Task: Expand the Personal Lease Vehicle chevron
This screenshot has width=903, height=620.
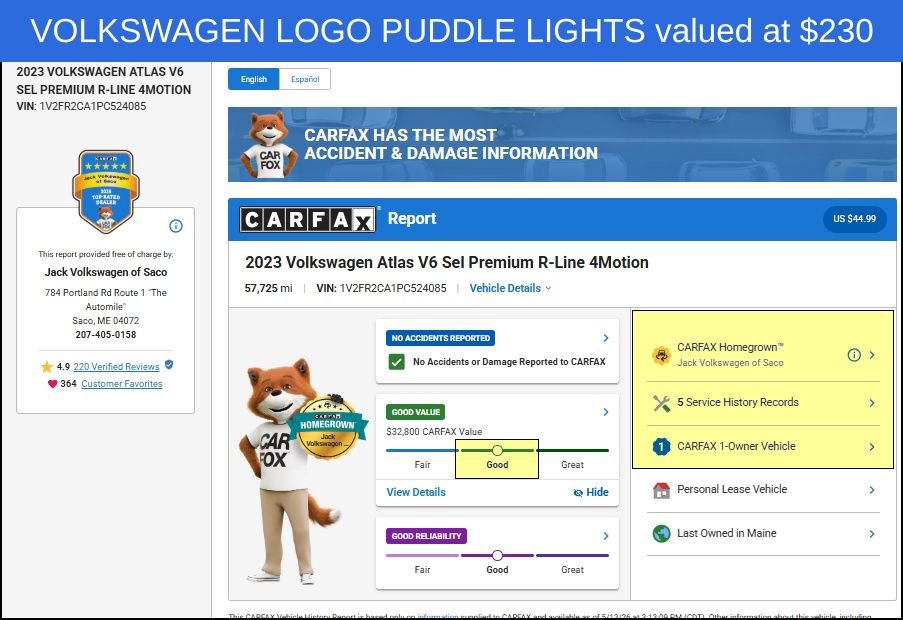Action: [872, 490]
